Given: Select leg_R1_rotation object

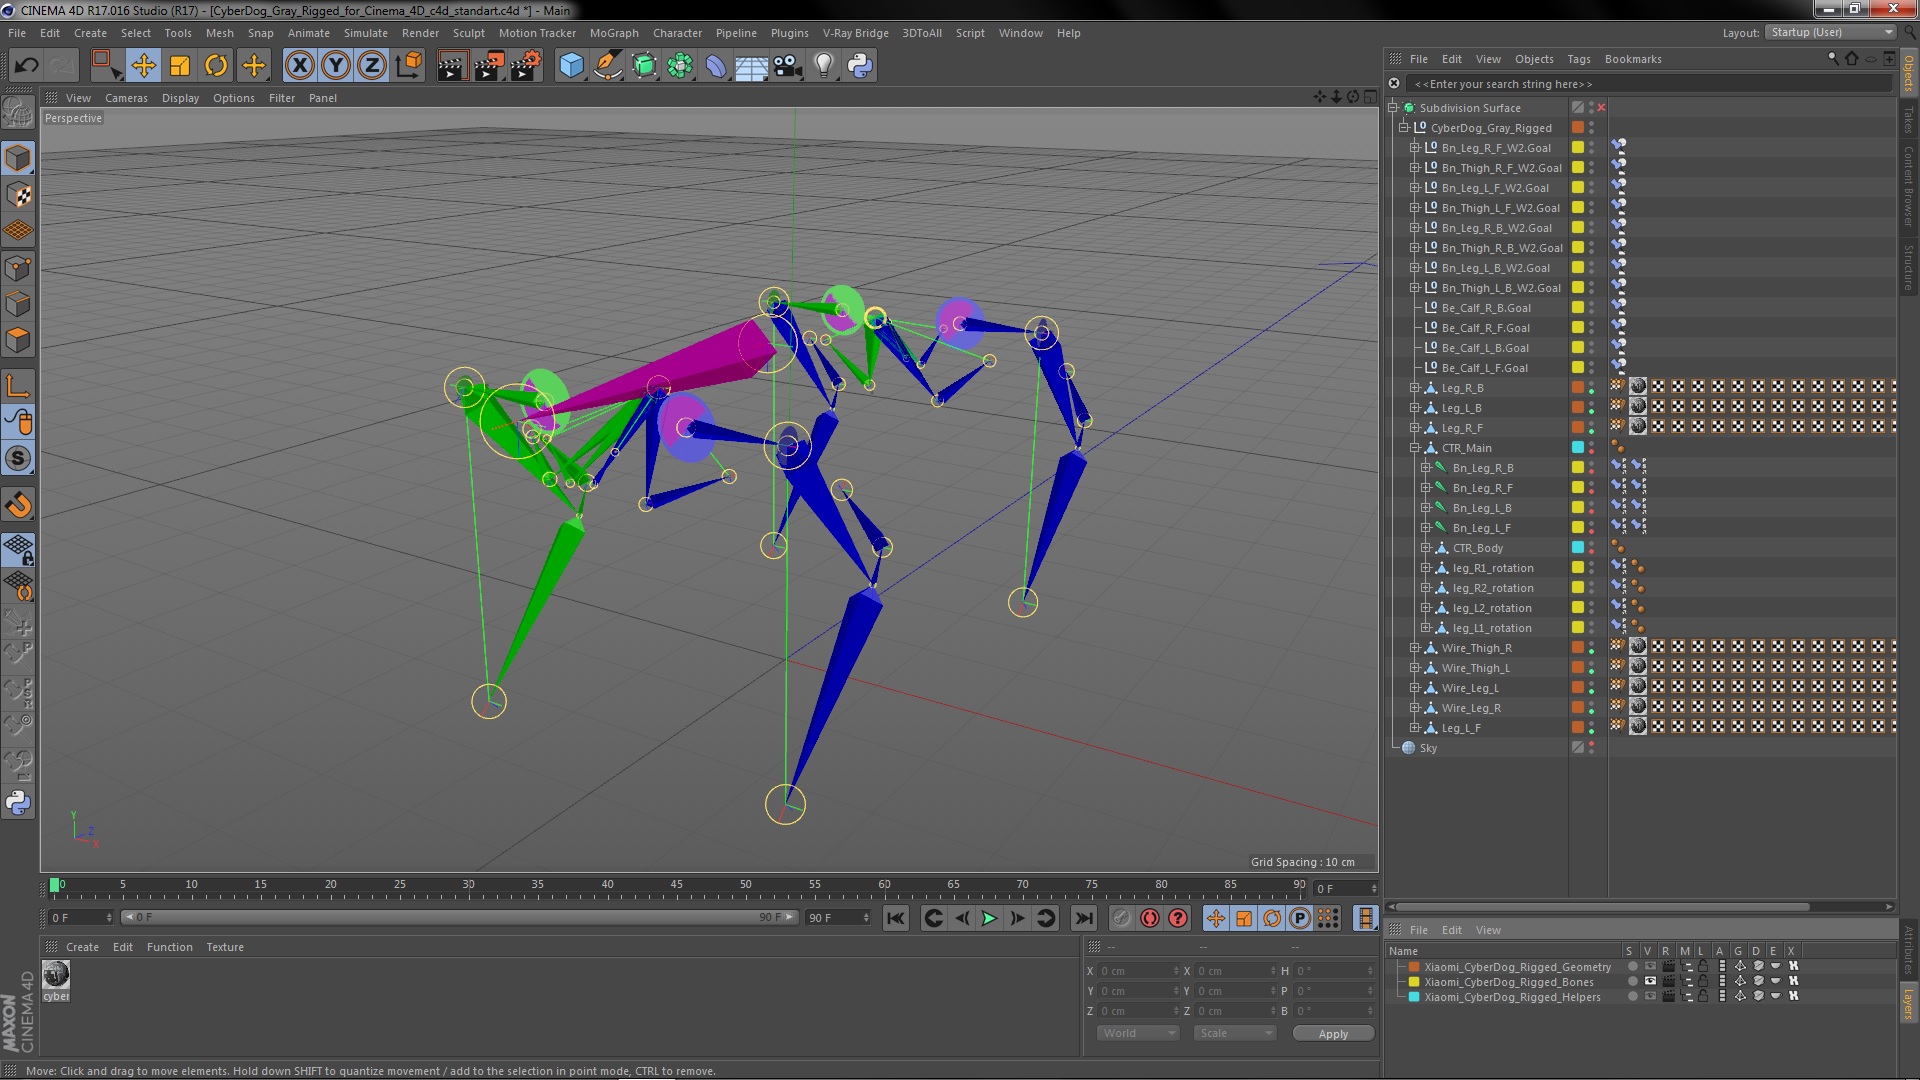Looking at the screenshot, I should pyautogui.click(x=1492, y=568).
